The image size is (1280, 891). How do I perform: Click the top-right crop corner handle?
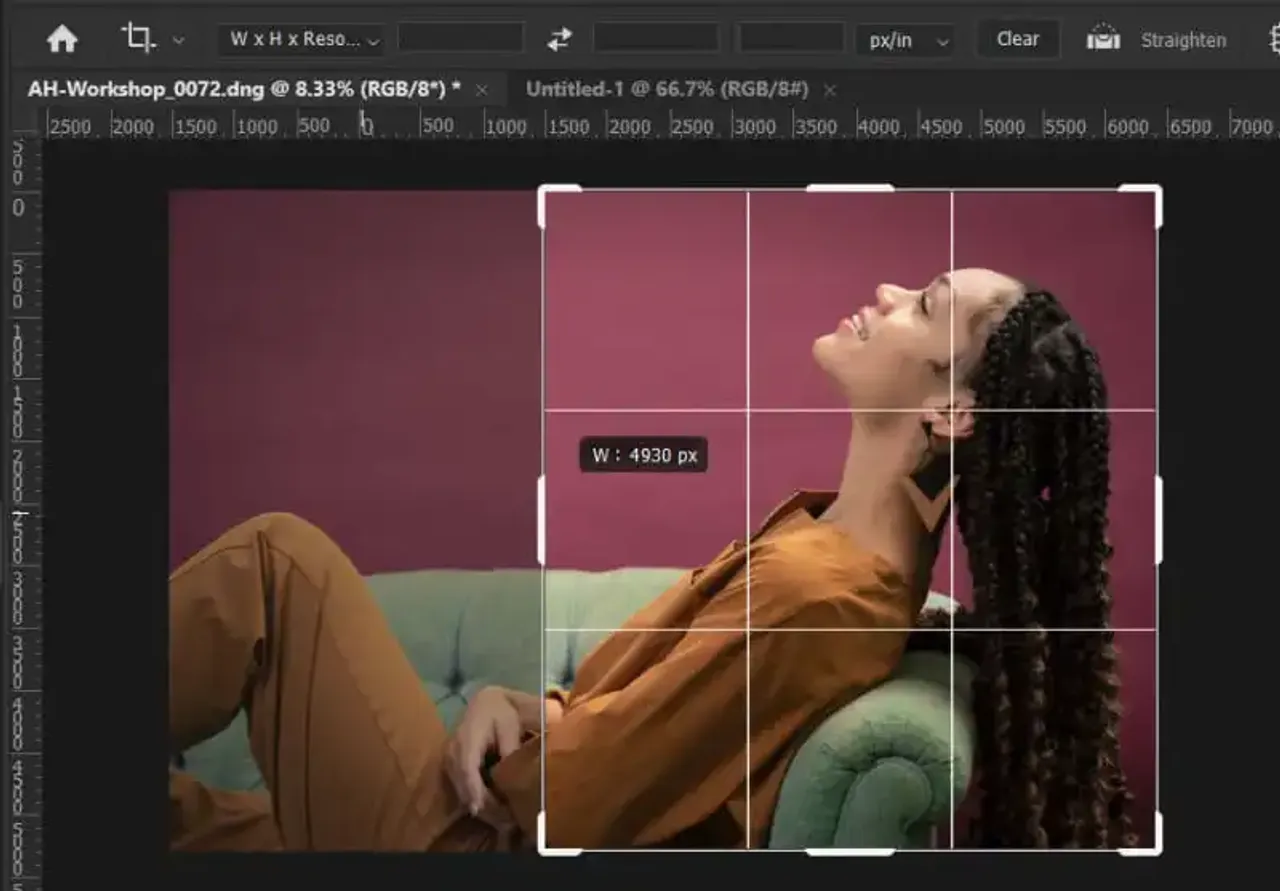click(x=1157, y=190)
